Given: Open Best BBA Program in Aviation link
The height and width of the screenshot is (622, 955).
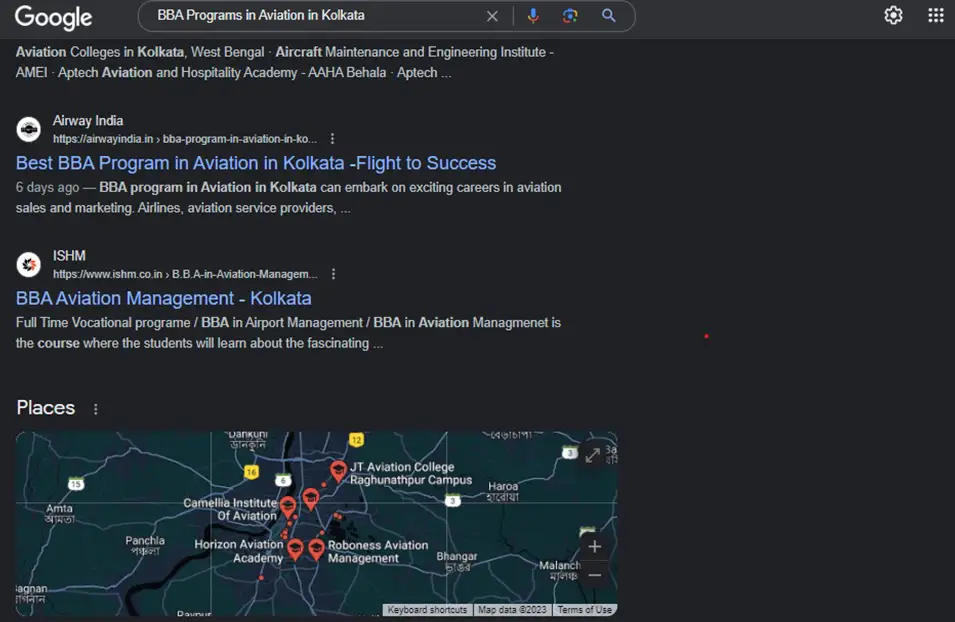Looking at the screenshot, I should (255, 163).
